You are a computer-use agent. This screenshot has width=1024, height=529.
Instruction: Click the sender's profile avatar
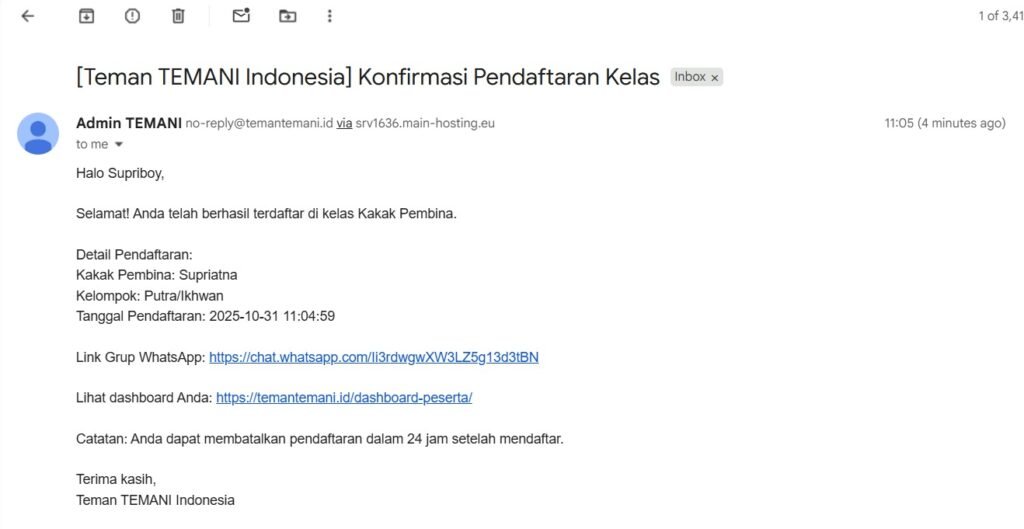tap(38, 133)
